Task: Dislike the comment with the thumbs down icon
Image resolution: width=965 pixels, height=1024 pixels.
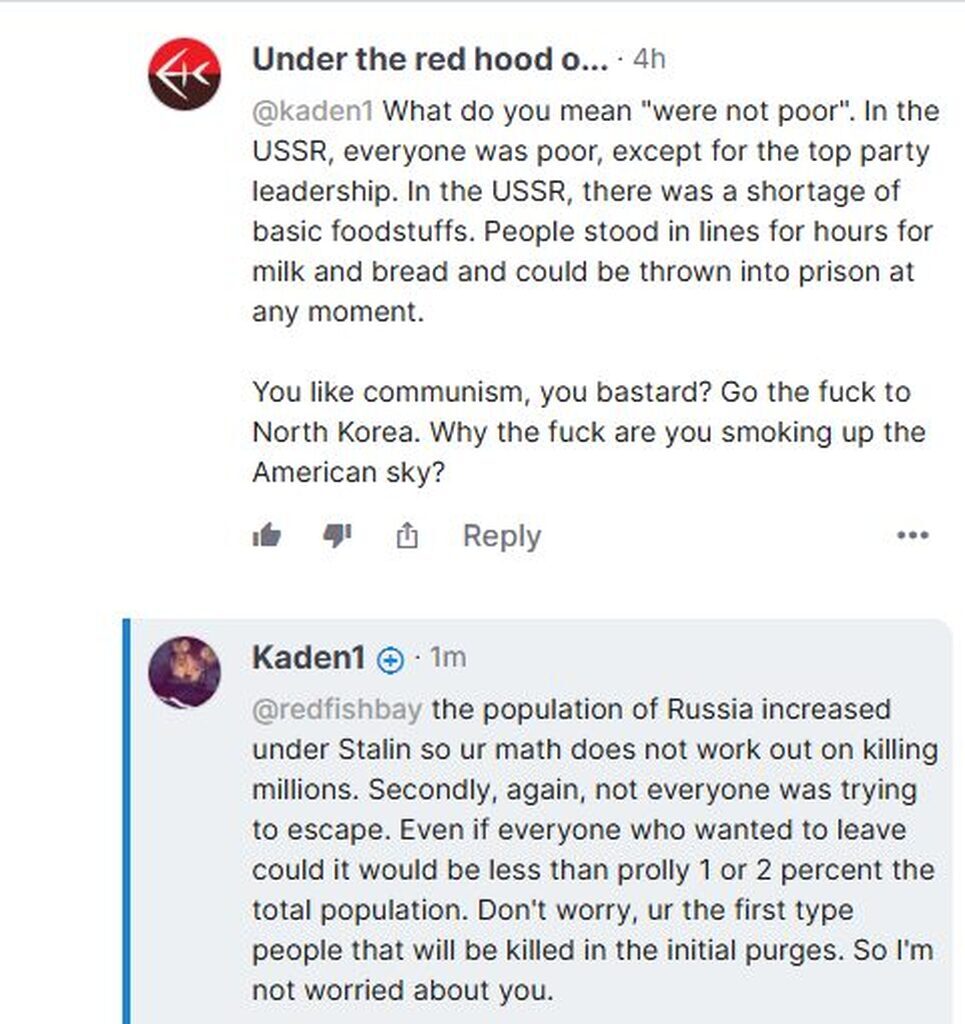Action: point(338,536)
